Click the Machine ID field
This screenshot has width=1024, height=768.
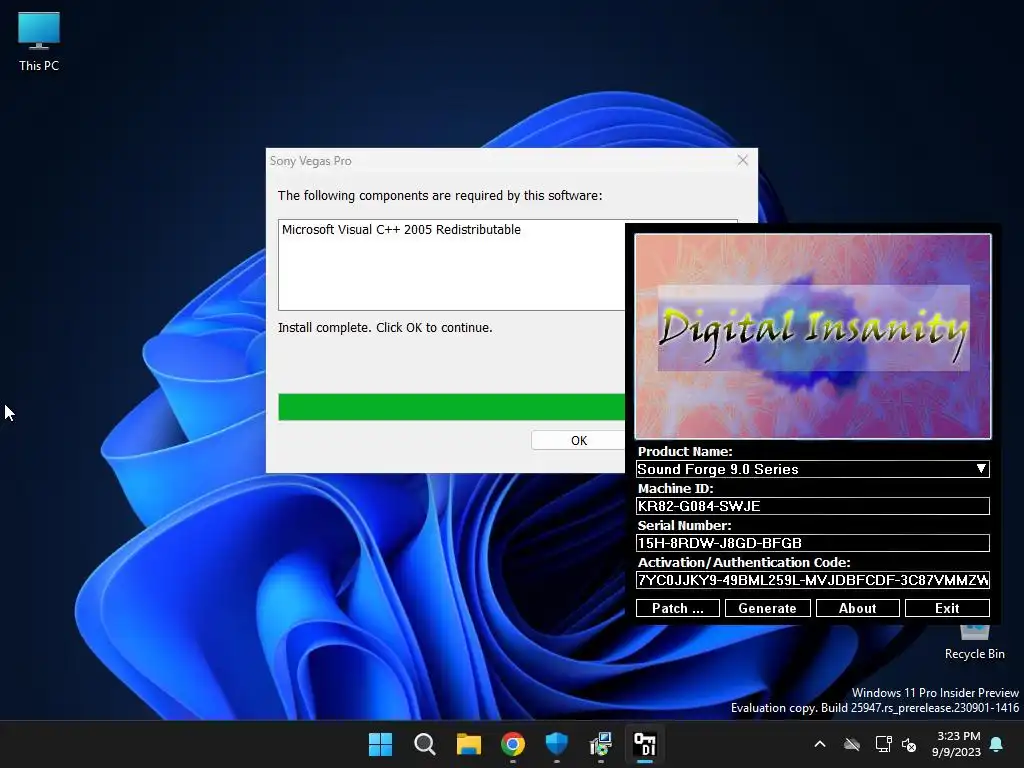point(812,506)
